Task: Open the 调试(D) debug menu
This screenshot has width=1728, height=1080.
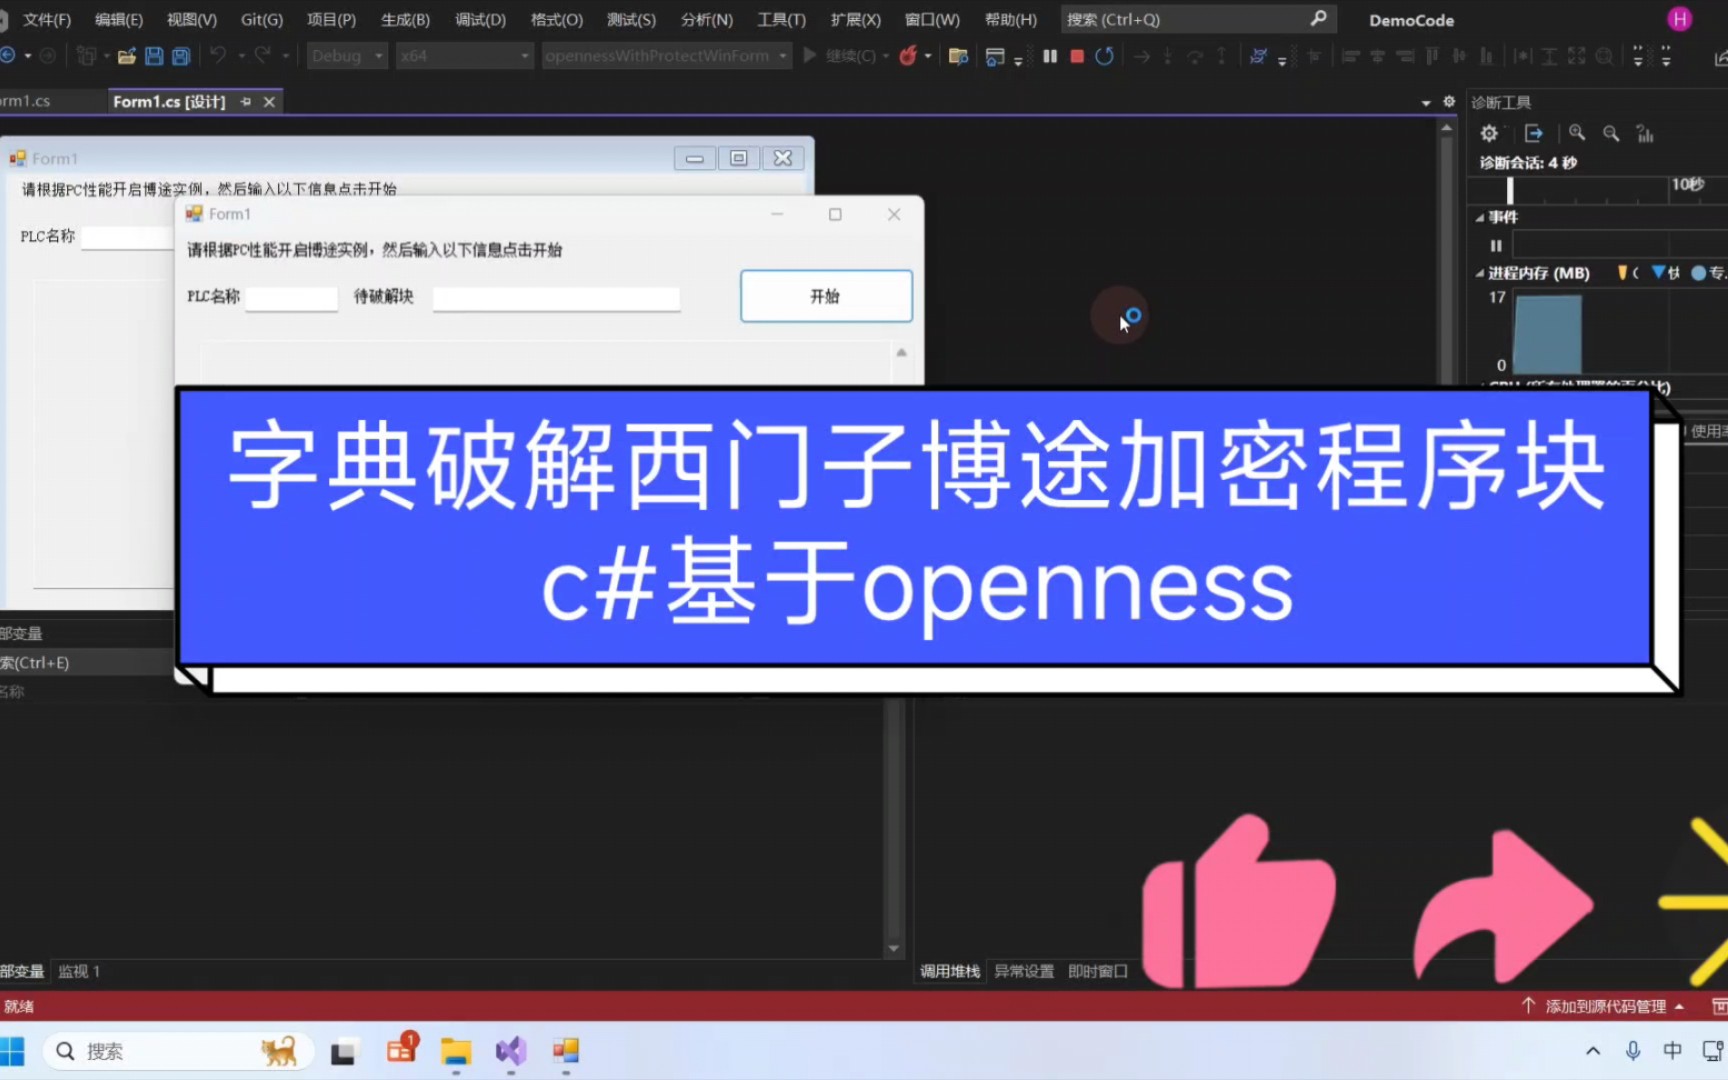Action: pos(480,19)
